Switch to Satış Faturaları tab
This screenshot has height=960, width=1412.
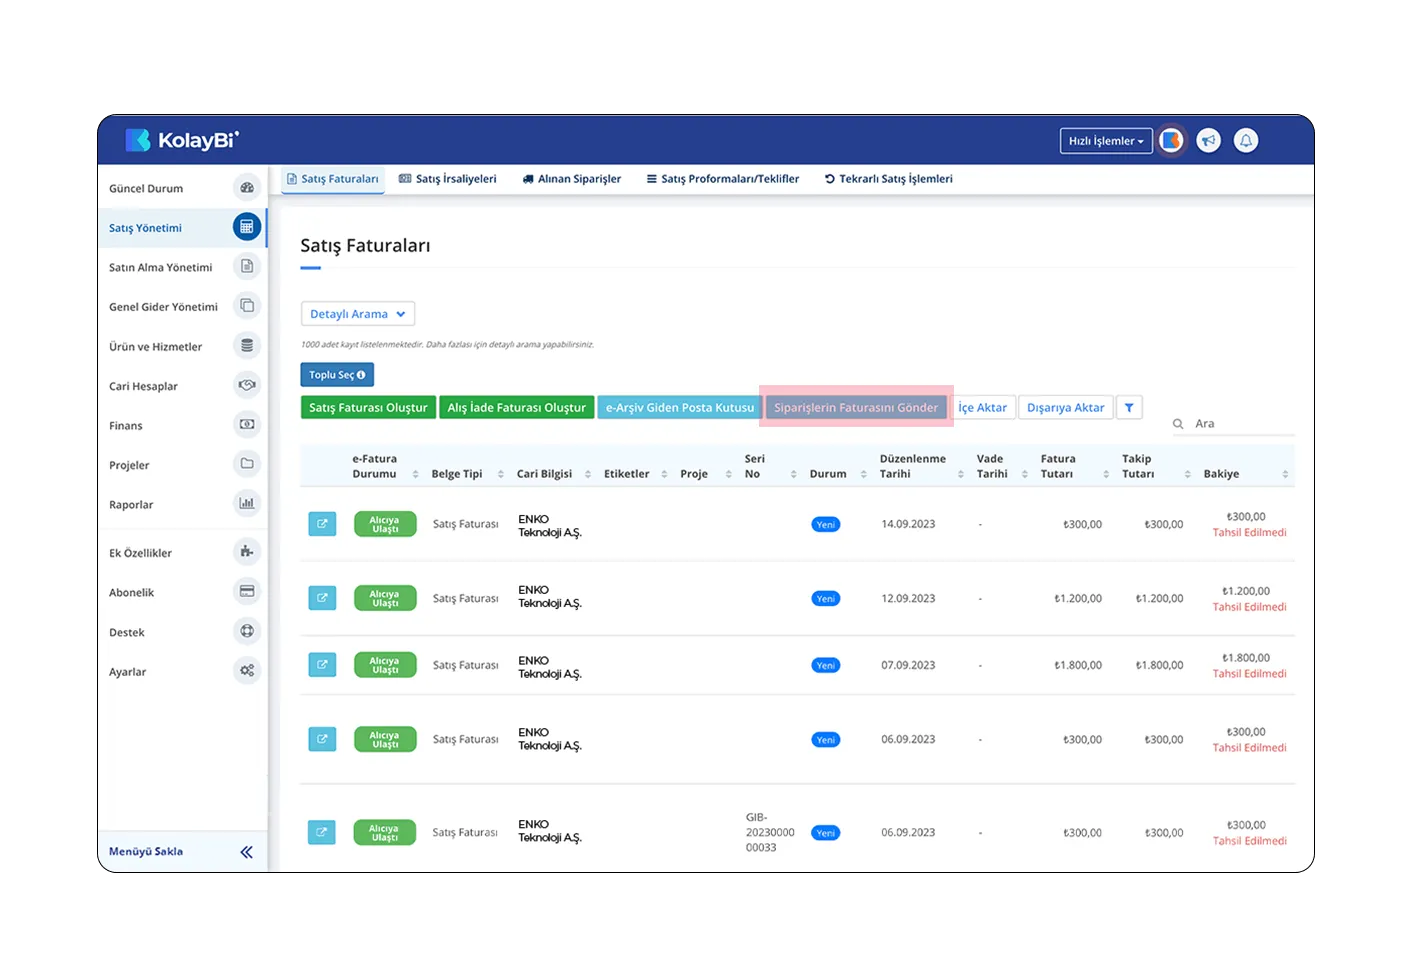tap(333, 179)
